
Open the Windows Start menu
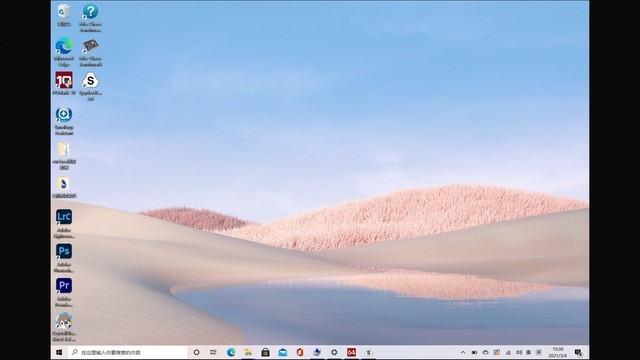point(59,352)
